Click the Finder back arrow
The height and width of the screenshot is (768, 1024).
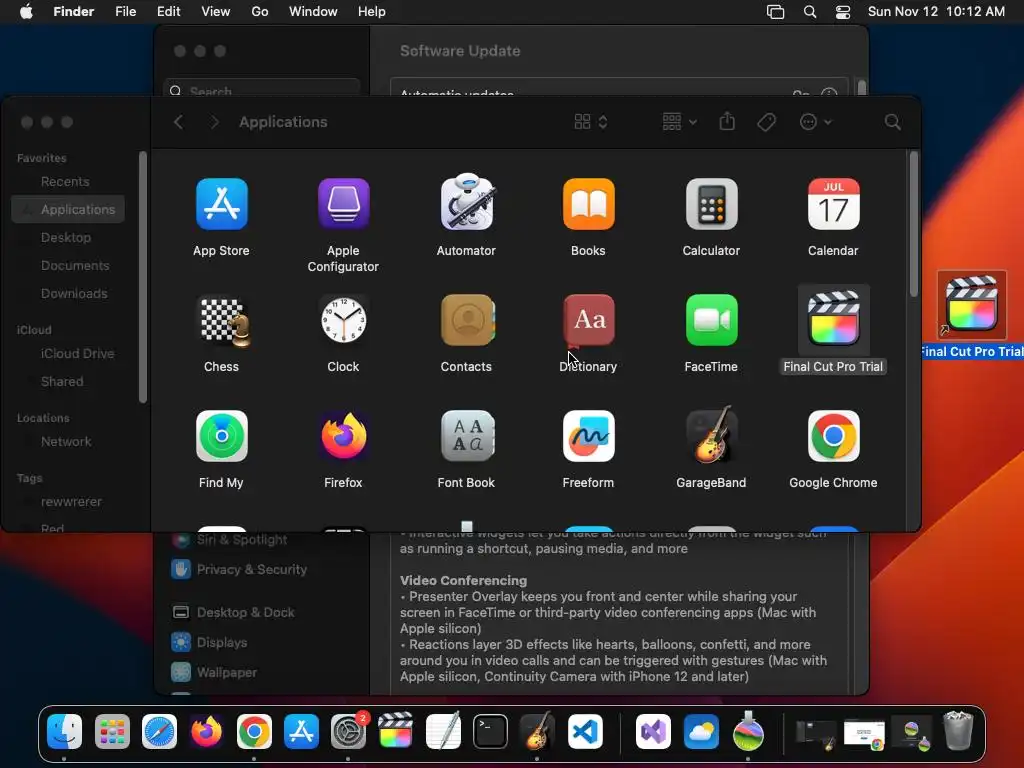(x=178, y=122)
